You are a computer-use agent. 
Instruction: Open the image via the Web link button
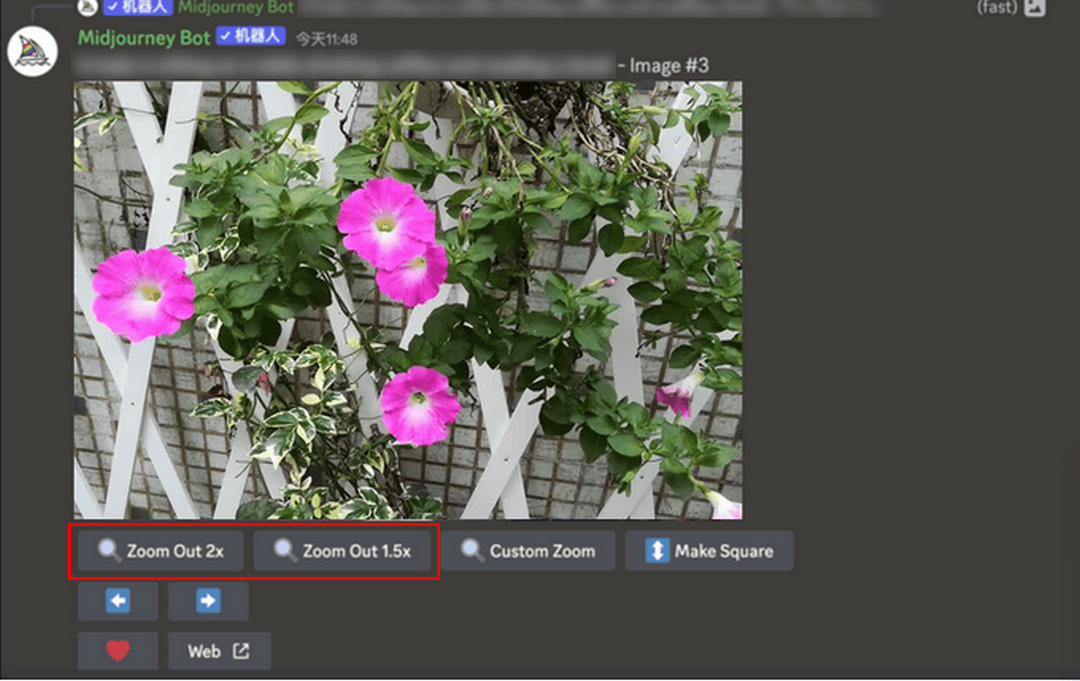(x=219, y=651)
